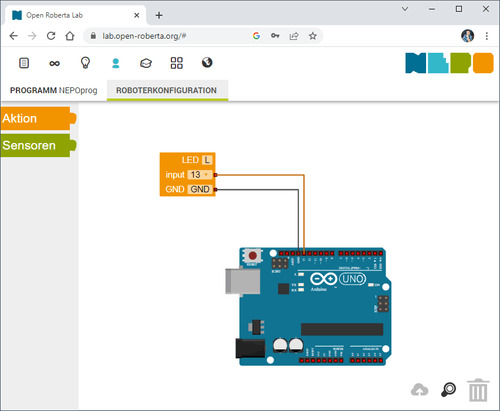Click the robot selection infinity icon
This screenshot has width=500, height=411.
point(54,63)
